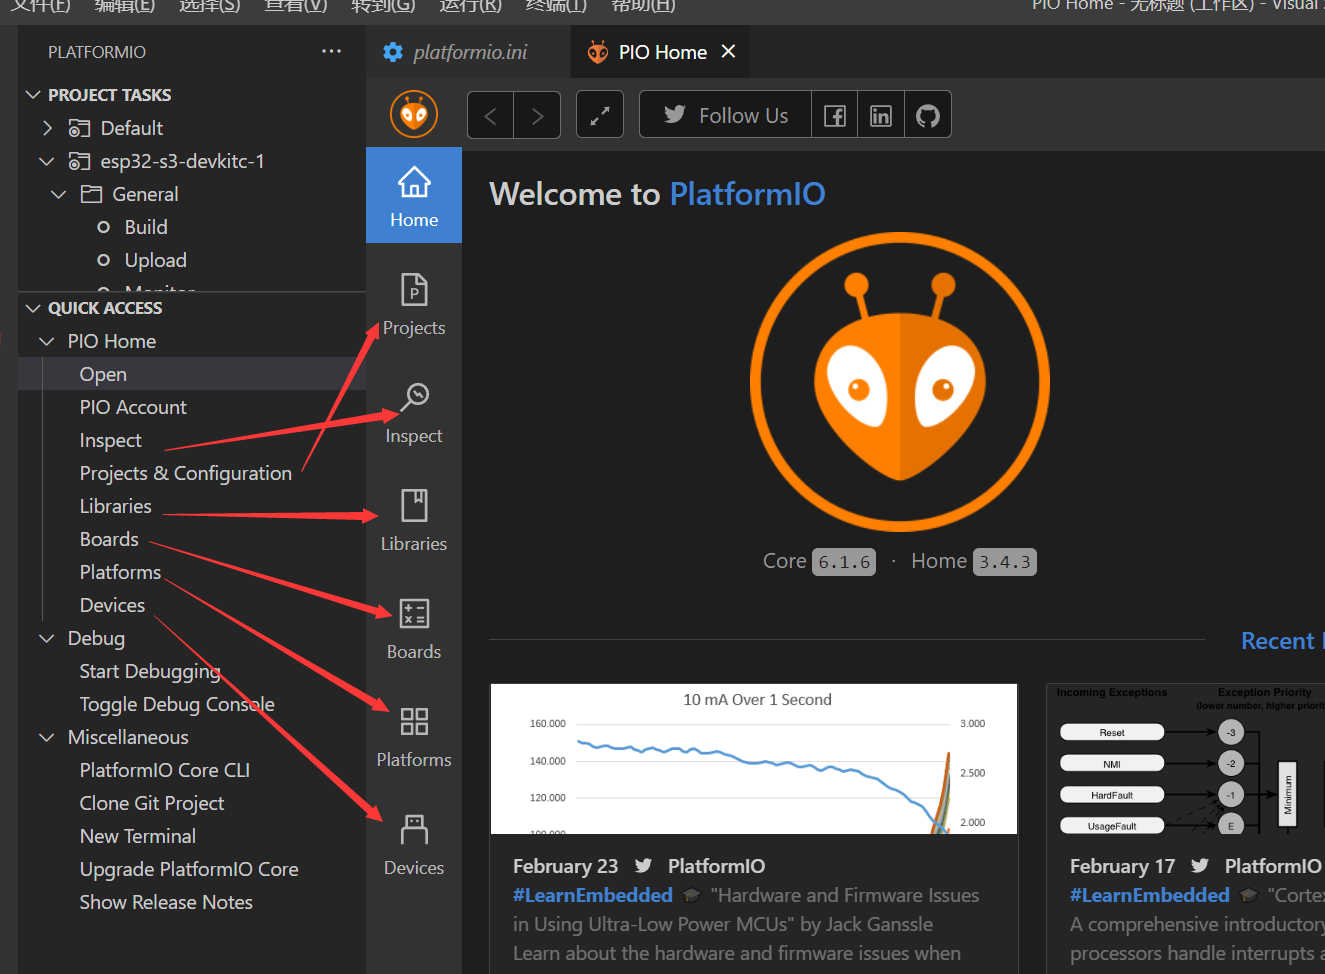Open Libraries in PIO Home sidebar

pos(414,520)
